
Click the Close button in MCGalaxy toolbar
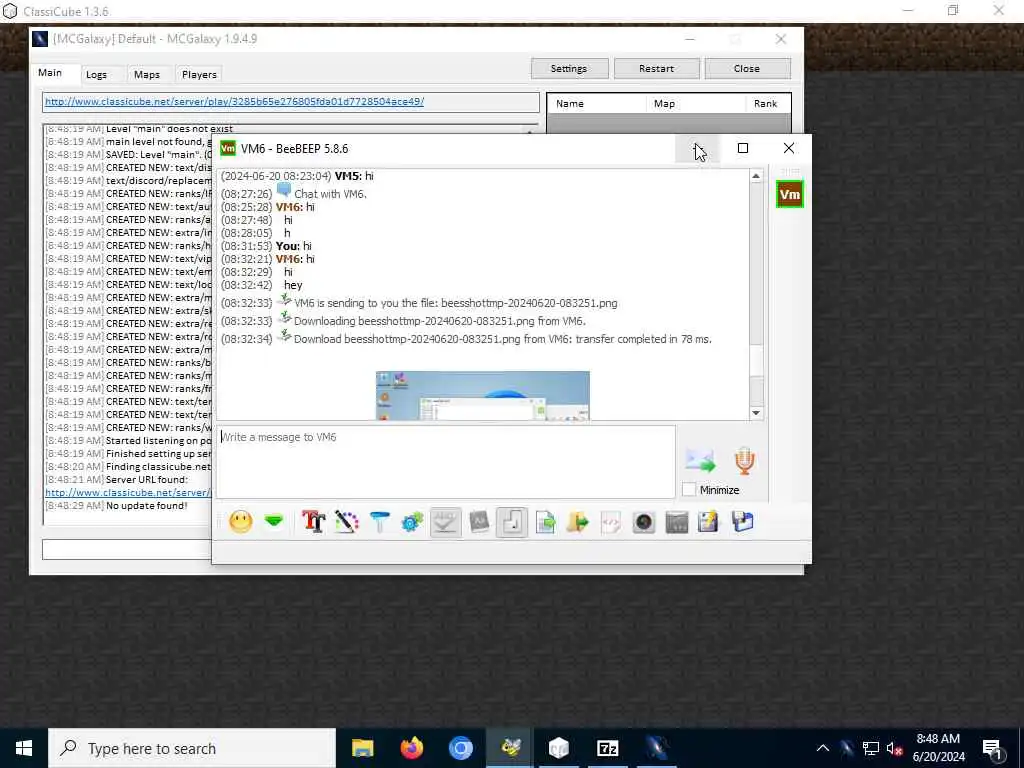[746, 69]
